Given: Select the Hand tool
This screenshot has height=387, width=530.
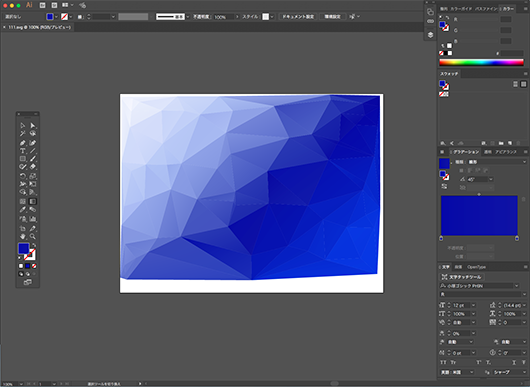Looking at the screenshot, I should pyautogui.click(x=23, y=237).
